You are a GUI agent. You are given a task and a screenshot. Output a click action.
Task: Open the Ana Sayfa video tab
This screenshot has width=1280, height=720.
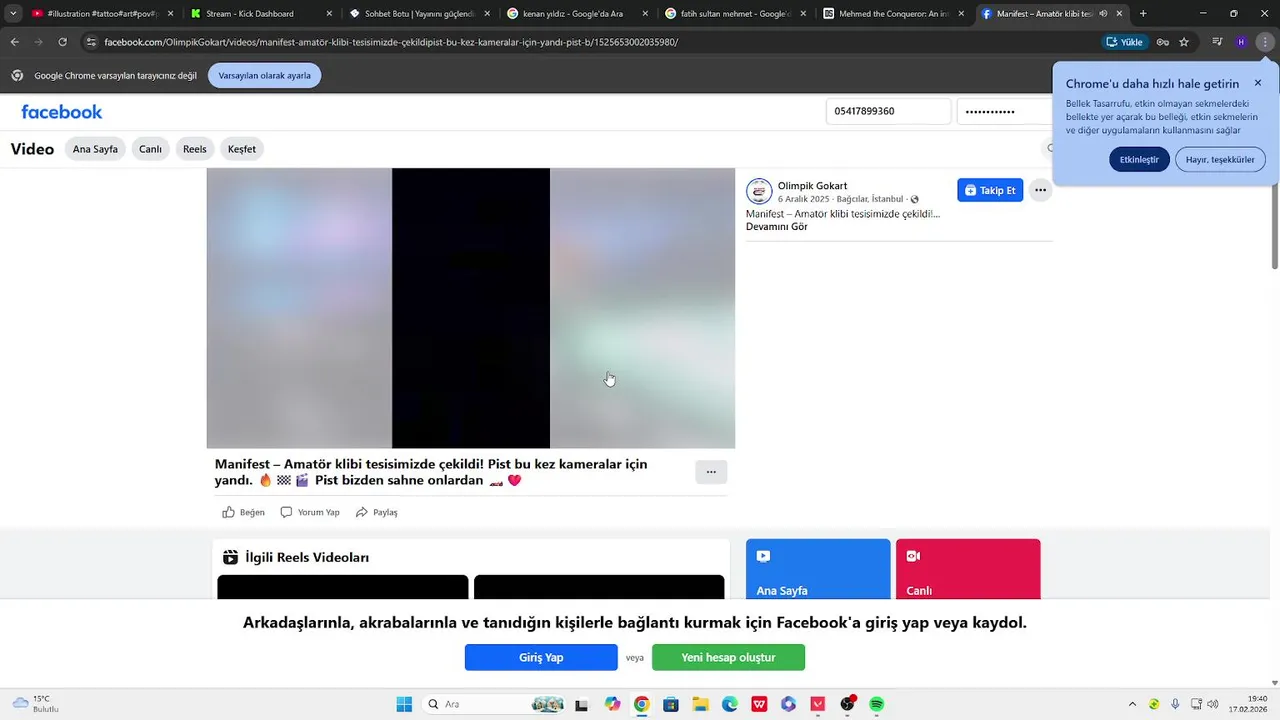pos(95,149)
